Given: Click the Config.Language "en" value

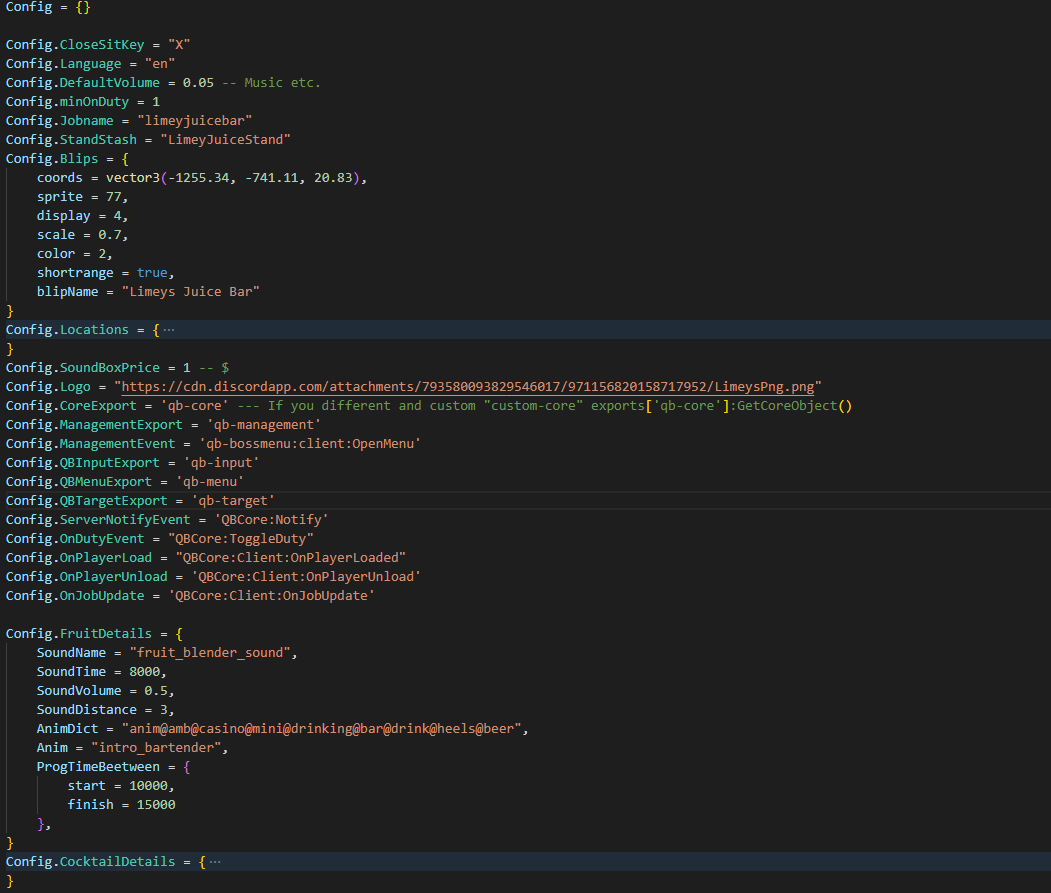Looking at the screenshot, I should click(160, 64).
